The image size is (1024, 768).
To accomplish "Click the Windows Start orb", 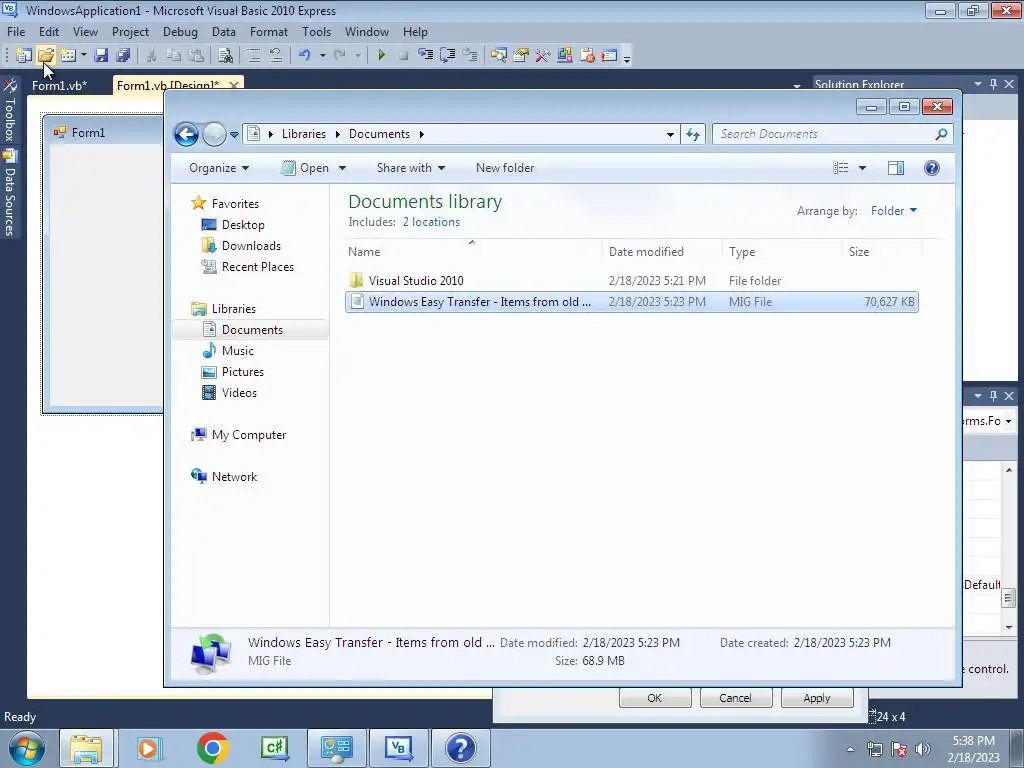I will (27, 749).
